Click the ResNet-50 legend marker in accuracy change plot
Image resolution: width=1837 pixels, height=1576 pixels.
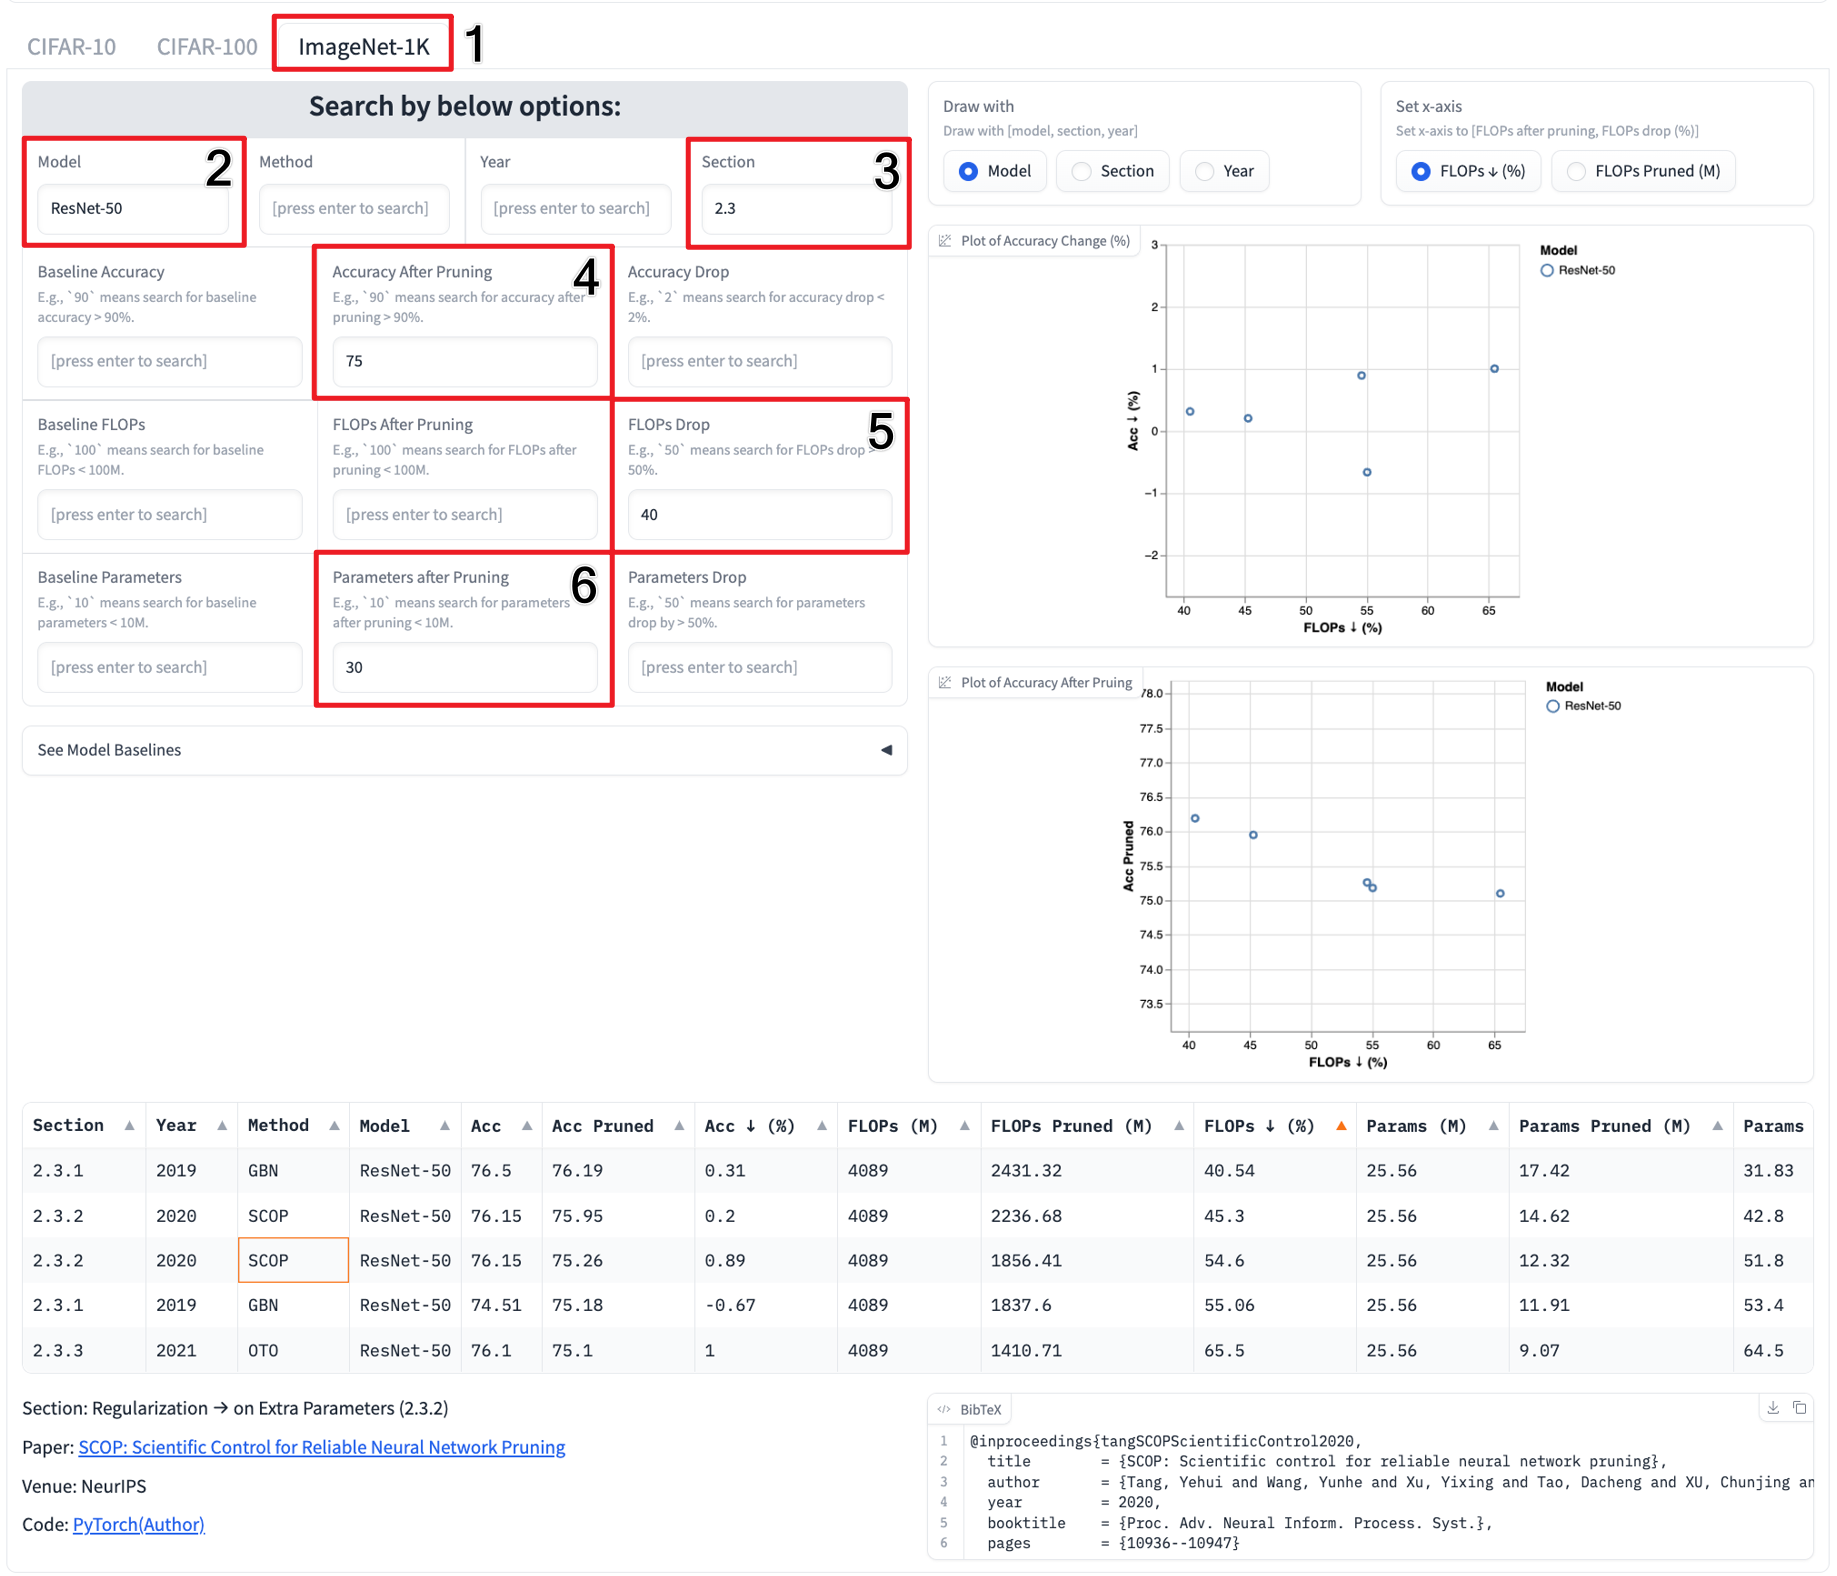[1547, 271]
